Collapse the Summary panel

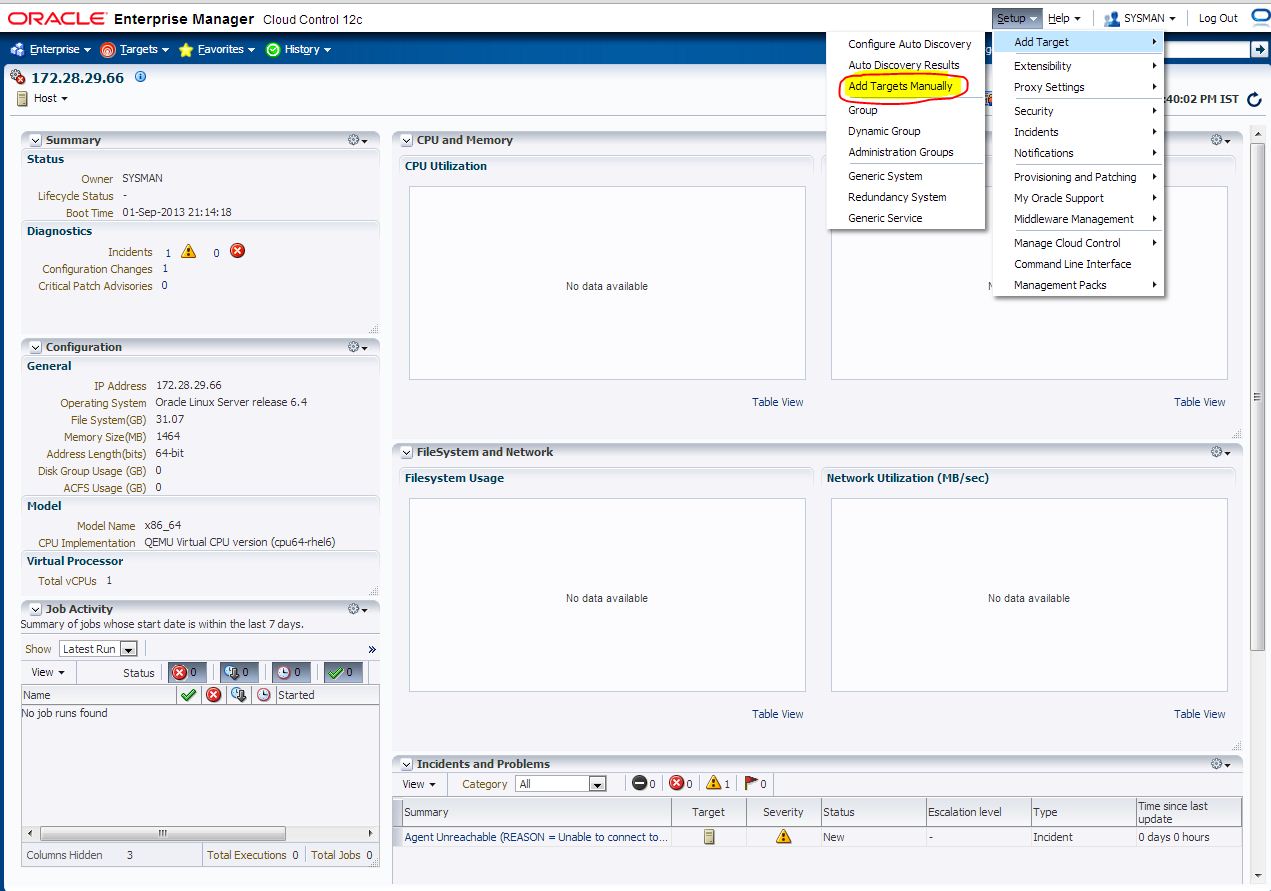click(x=36, y=140)
